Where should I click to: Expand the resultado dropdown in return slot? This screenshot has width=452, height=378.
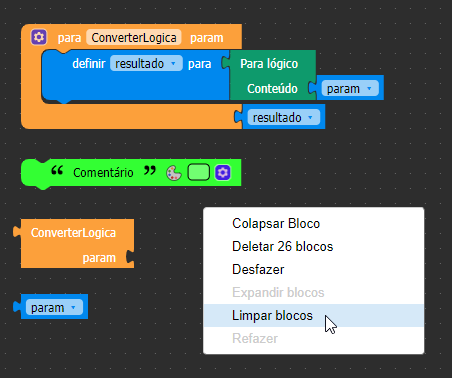pyautogui.click(x=284, y=117)
